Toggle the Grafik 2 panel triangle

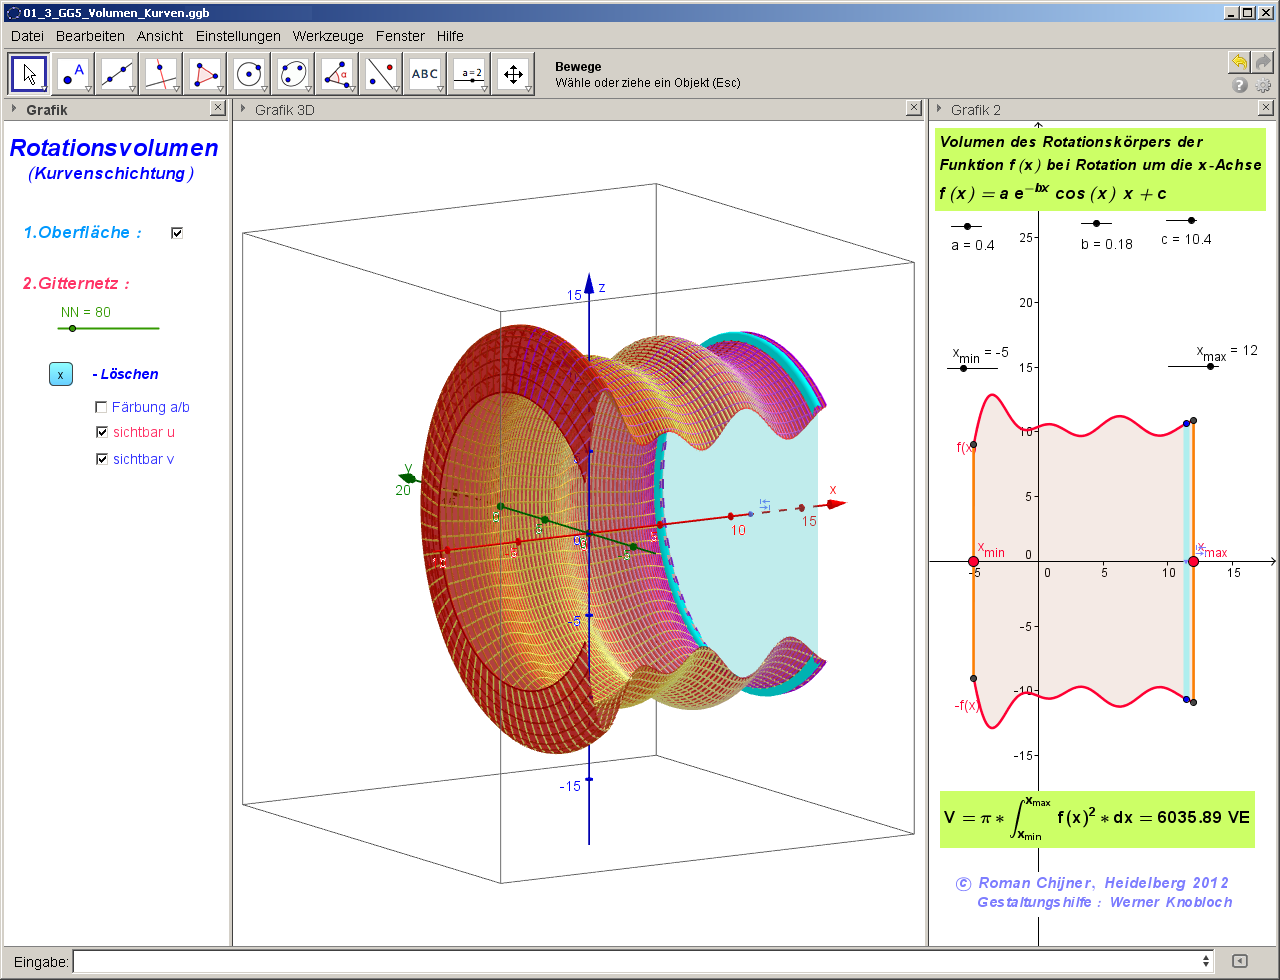tap(939, 109)
